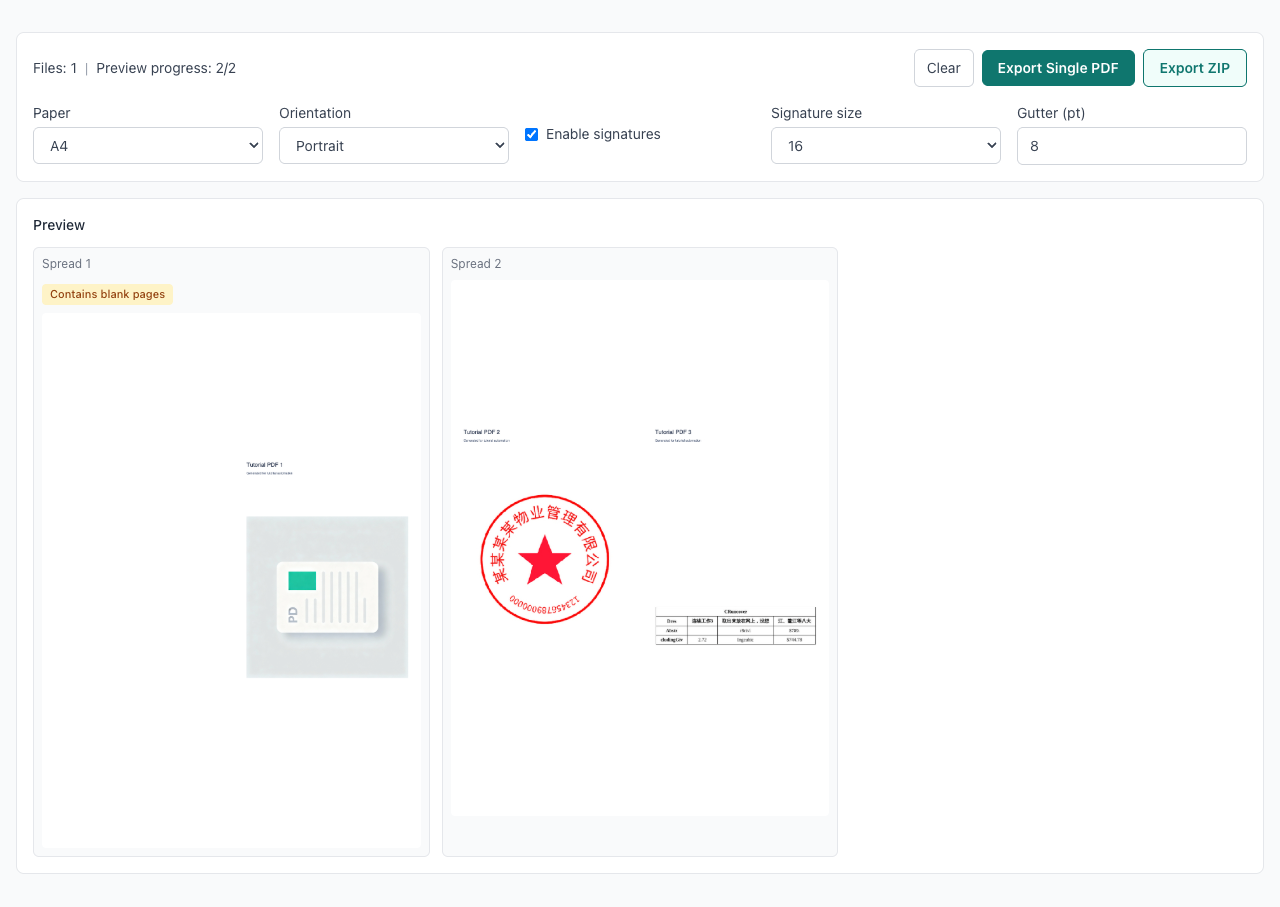Export as a single PDF
Screen dimensions: 1280x907
click(1058, 68)
